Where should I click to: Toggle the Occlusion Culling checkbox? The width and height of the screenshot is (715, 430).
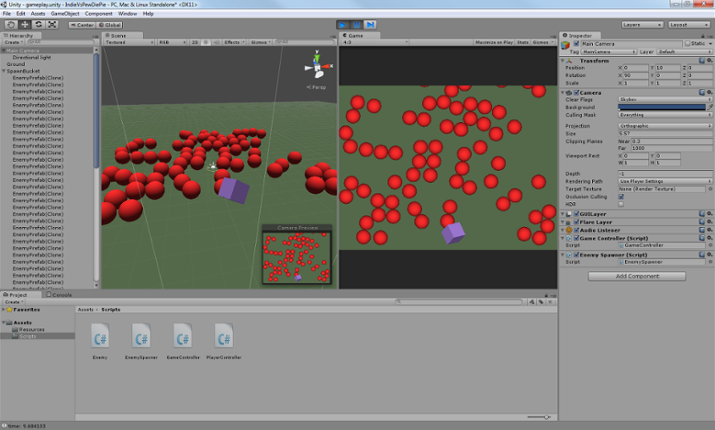pyautogui.click(x=621, y=197)
